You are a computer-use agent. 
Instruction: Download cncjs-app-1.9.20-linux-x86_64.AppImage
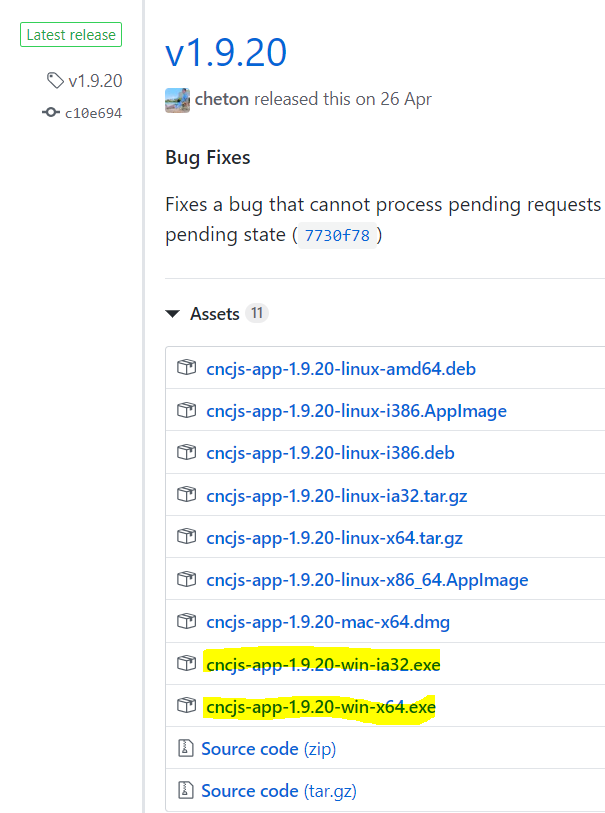point(367,580)
